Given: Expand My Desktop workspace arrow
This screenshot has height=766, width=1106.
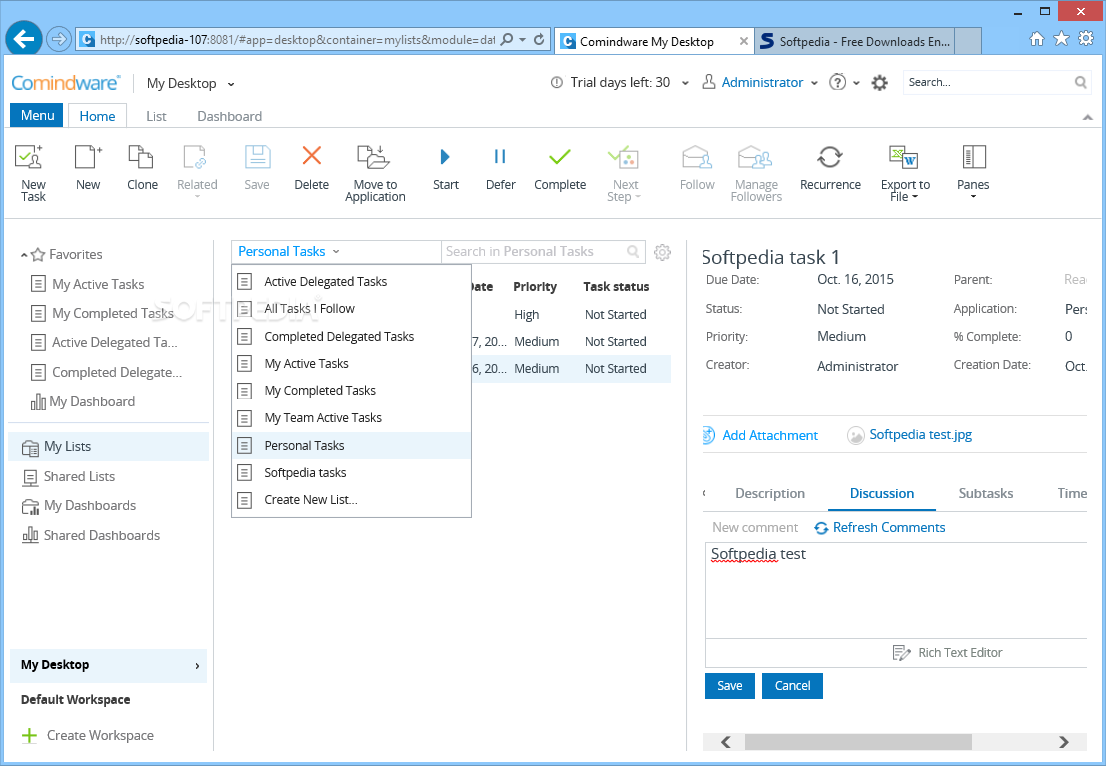Looking at the screenshot, I should click(x=197, y=666).
